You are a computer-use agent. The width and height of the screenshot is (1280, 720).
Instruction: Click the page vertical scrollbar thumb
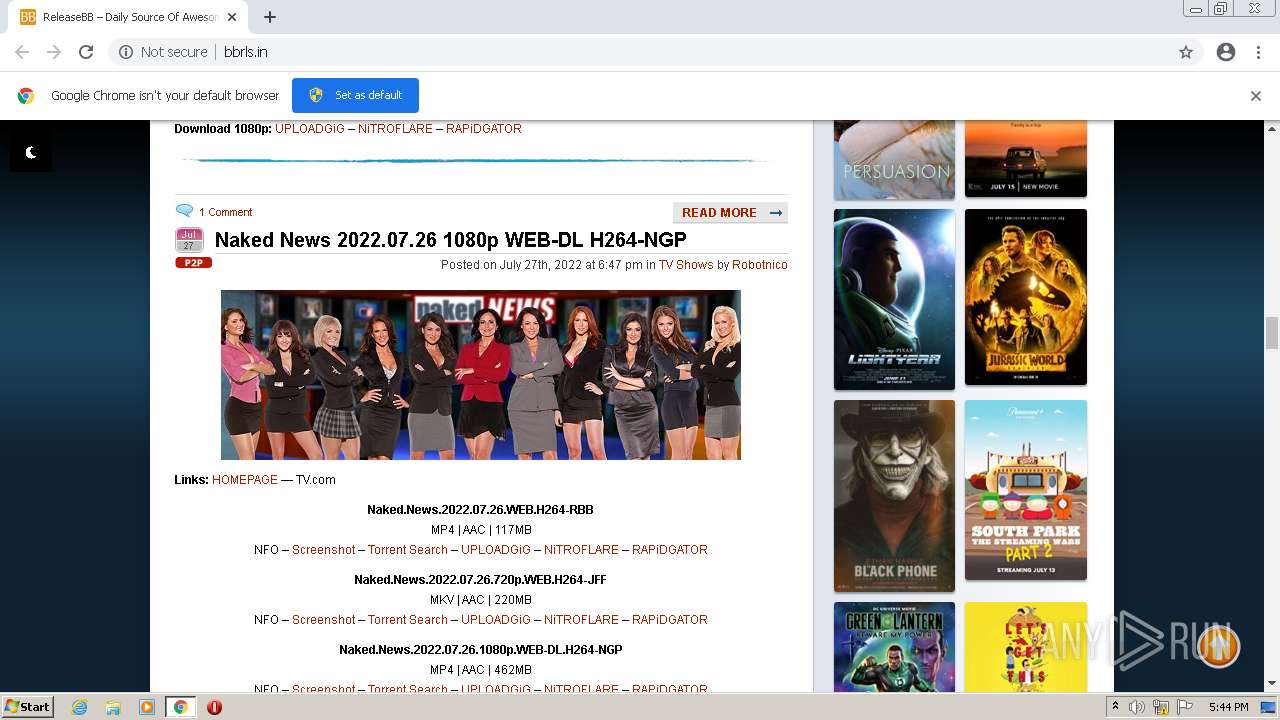pyautogui.click(x=1272, y=333)
